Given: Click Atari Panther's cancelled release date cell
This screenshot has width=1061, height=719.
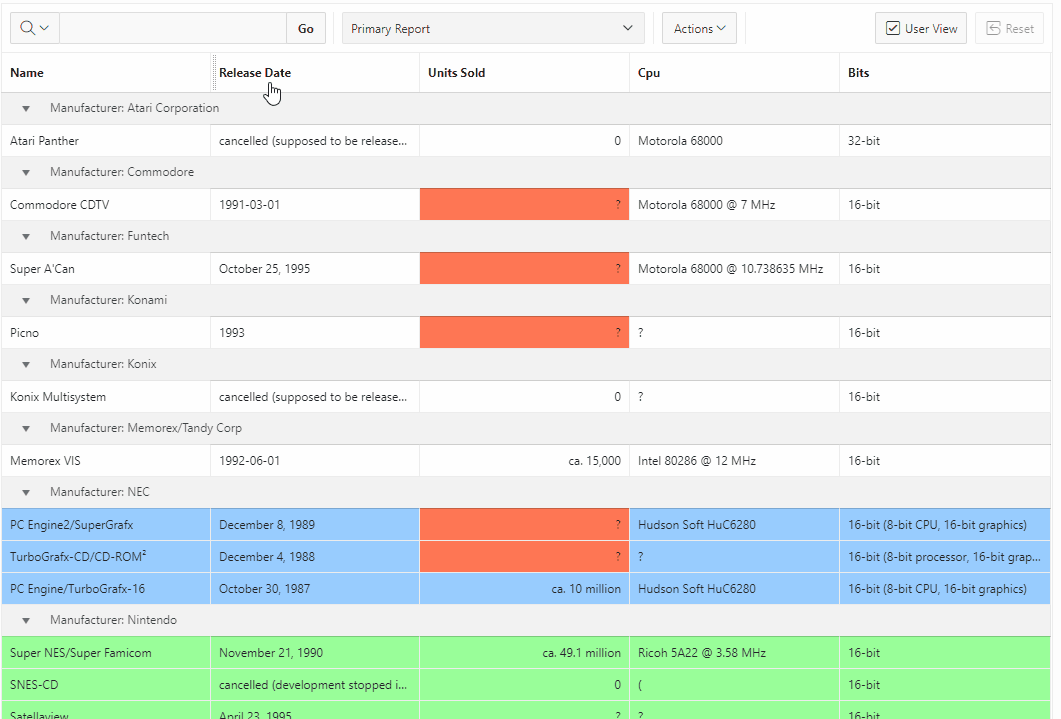Looking at the screenshot, I should pyautogui.click(x=315, y=141).
